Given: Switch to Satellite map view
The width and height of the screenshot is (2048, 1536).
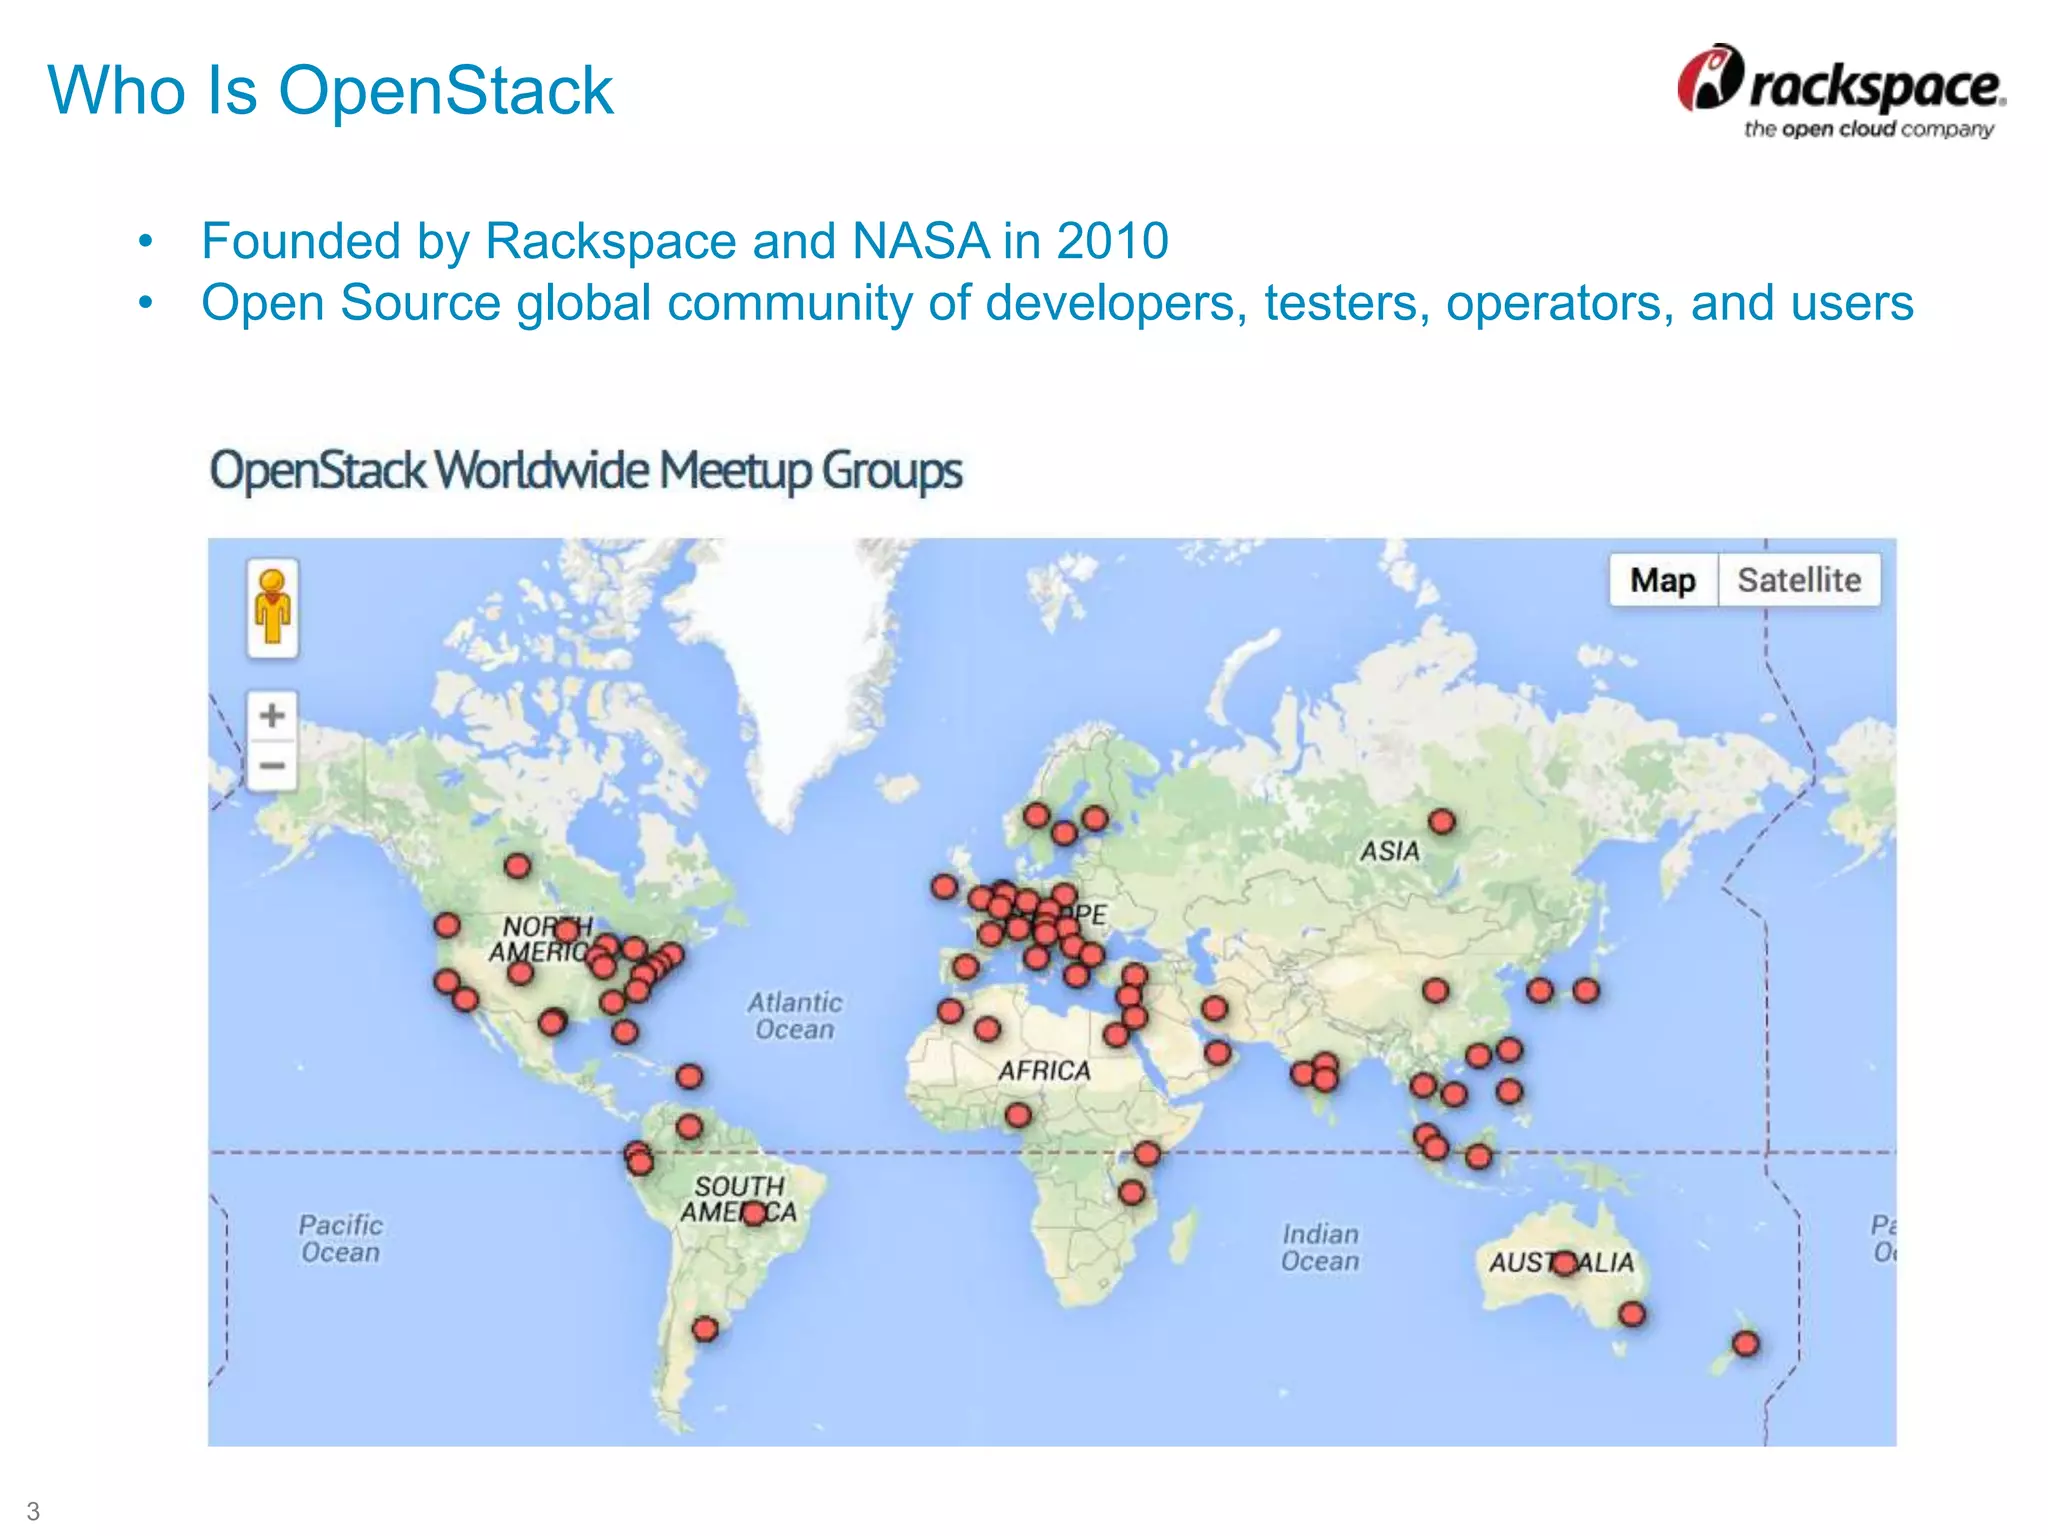Looking at the screenshot, I should (1799, 580).
